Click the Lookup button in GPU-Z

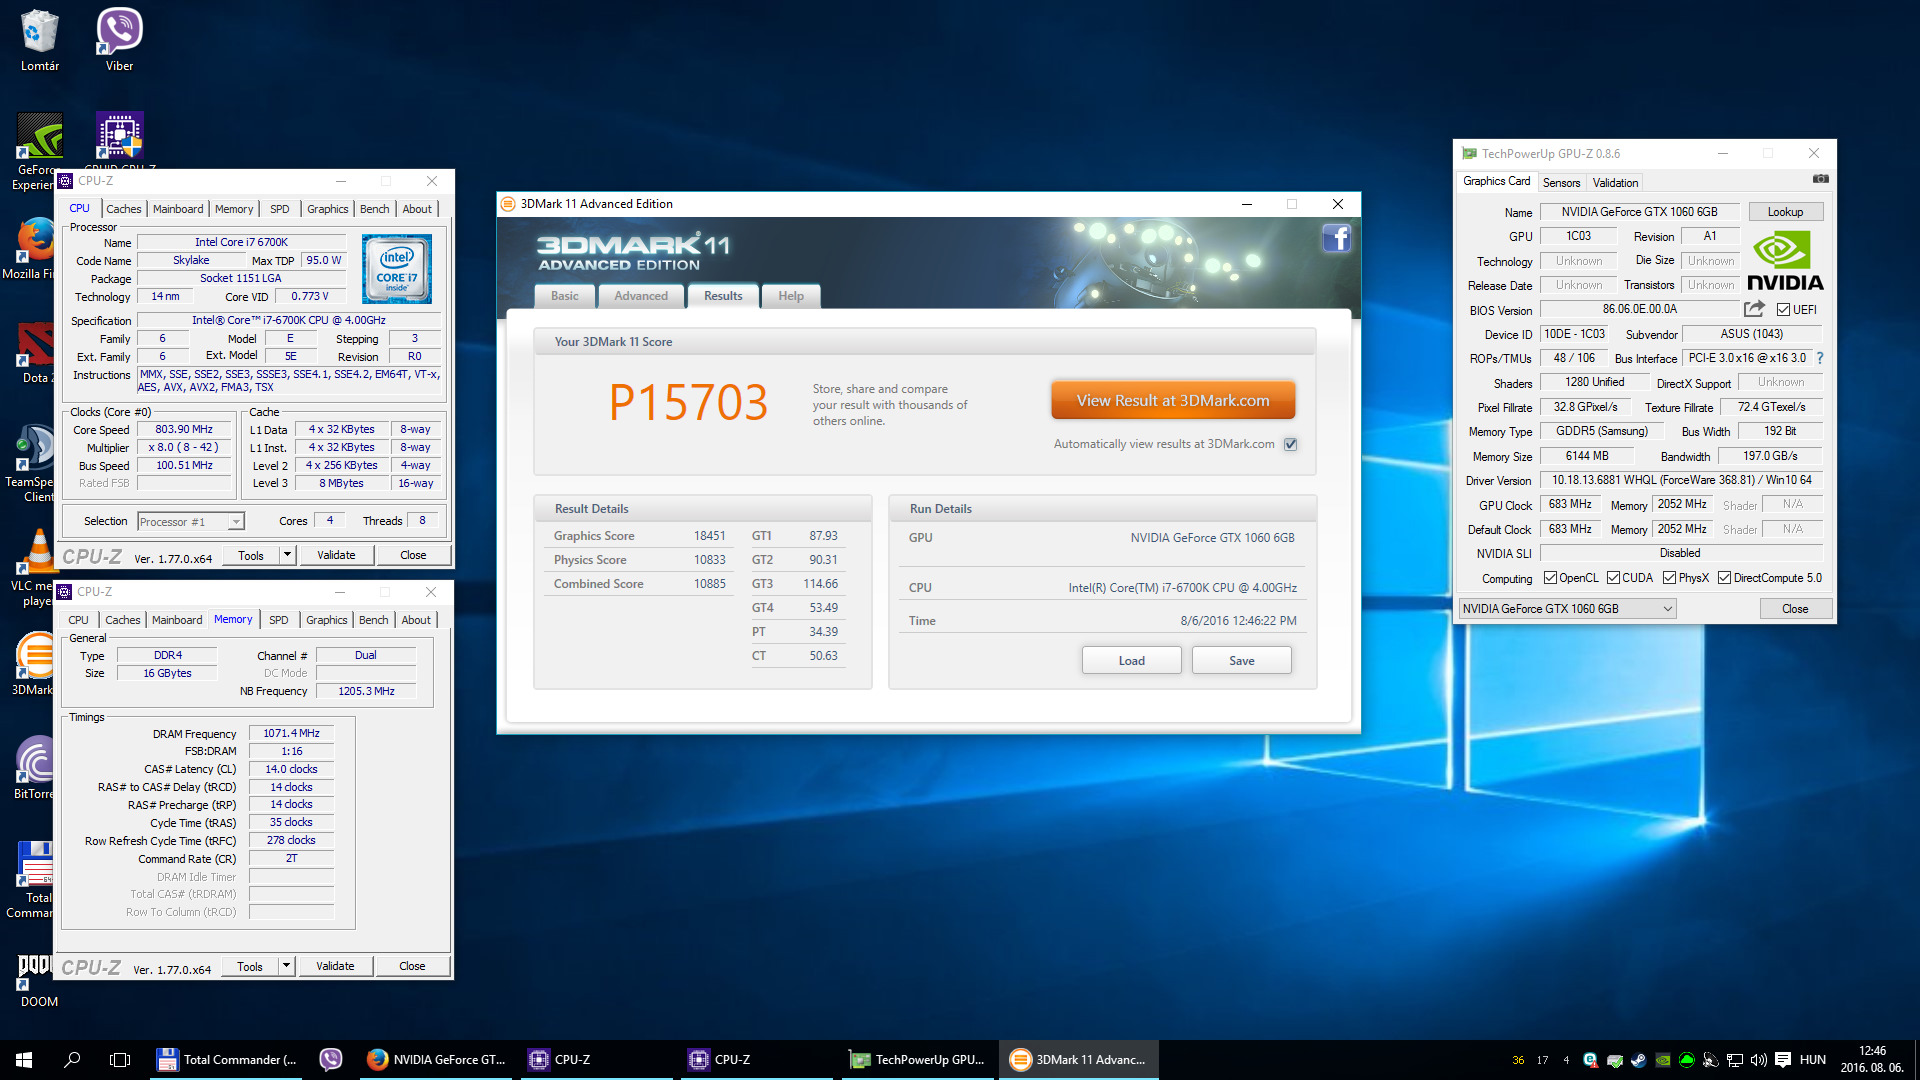1785,212
